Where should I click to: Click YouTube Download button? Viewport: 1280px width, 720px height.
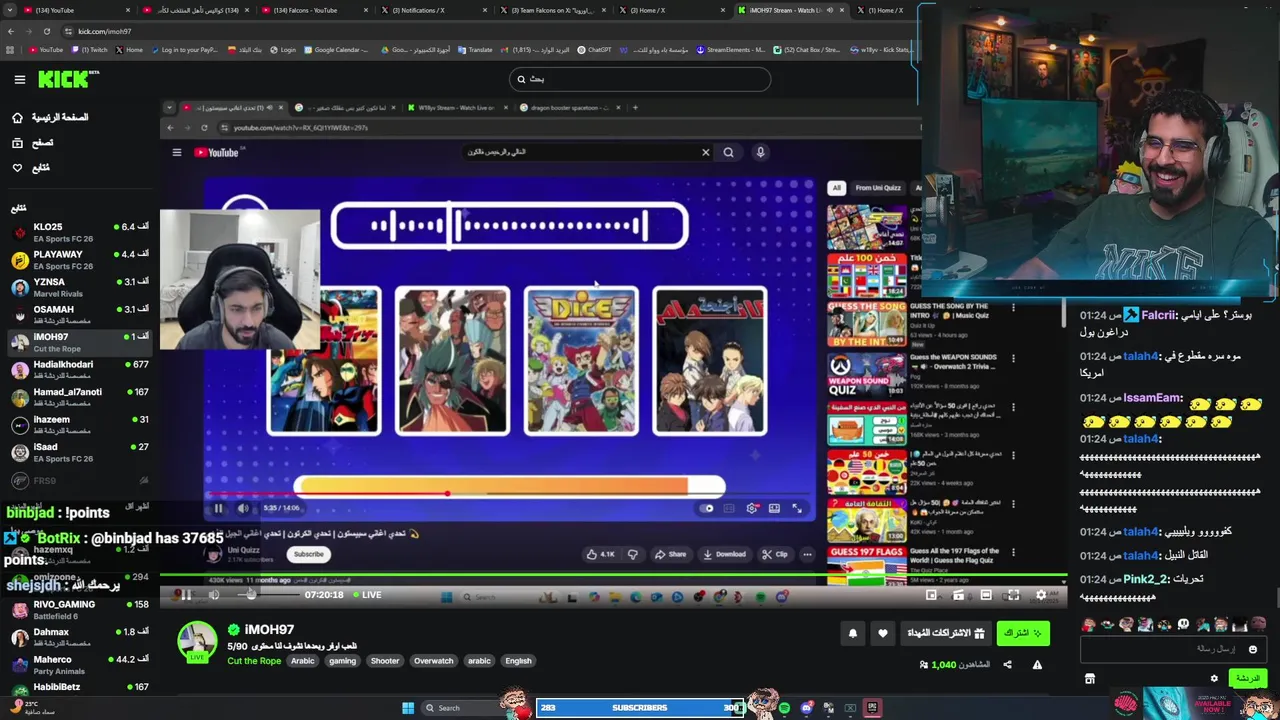tap(724, 554)
